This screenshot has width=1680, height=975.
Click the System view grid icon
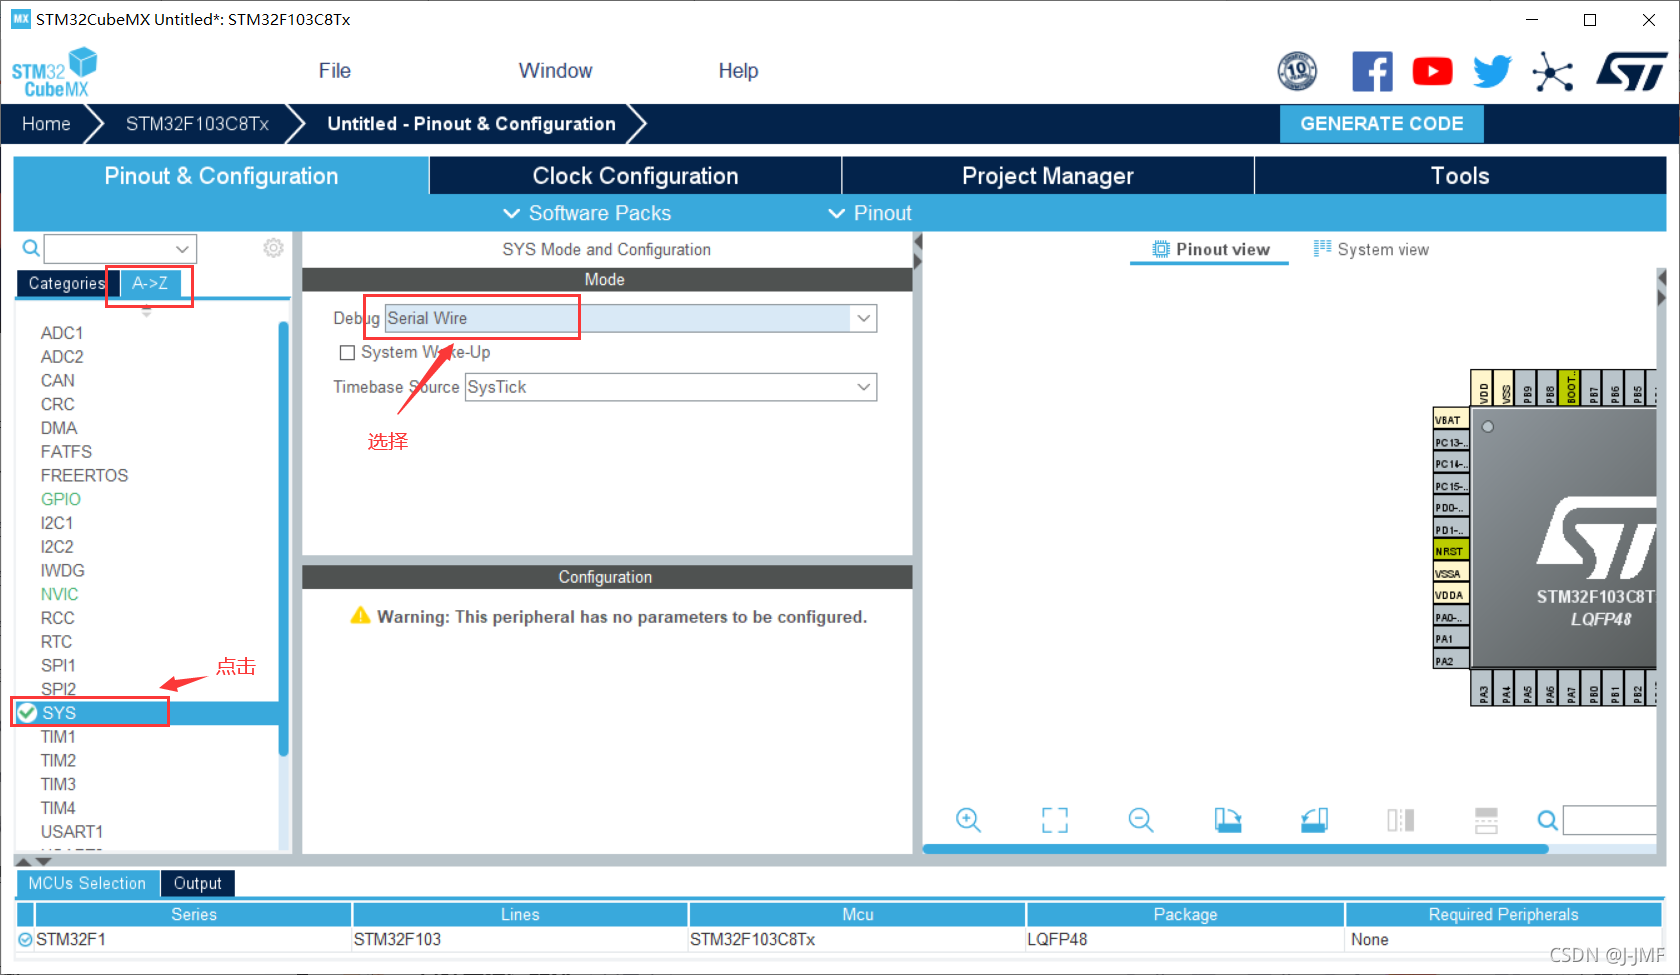(x=1322, y=248)
